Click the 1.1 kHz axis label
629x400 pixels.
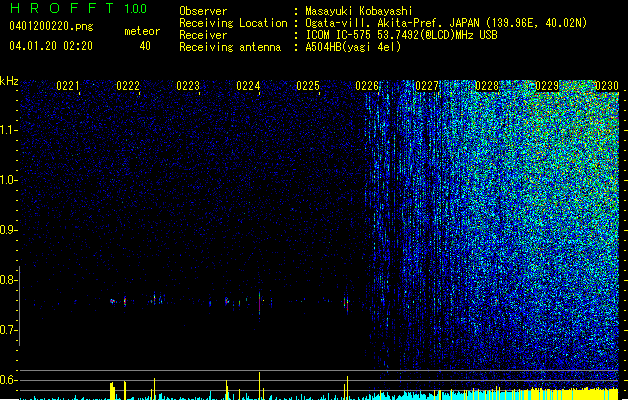pos(8,130)
